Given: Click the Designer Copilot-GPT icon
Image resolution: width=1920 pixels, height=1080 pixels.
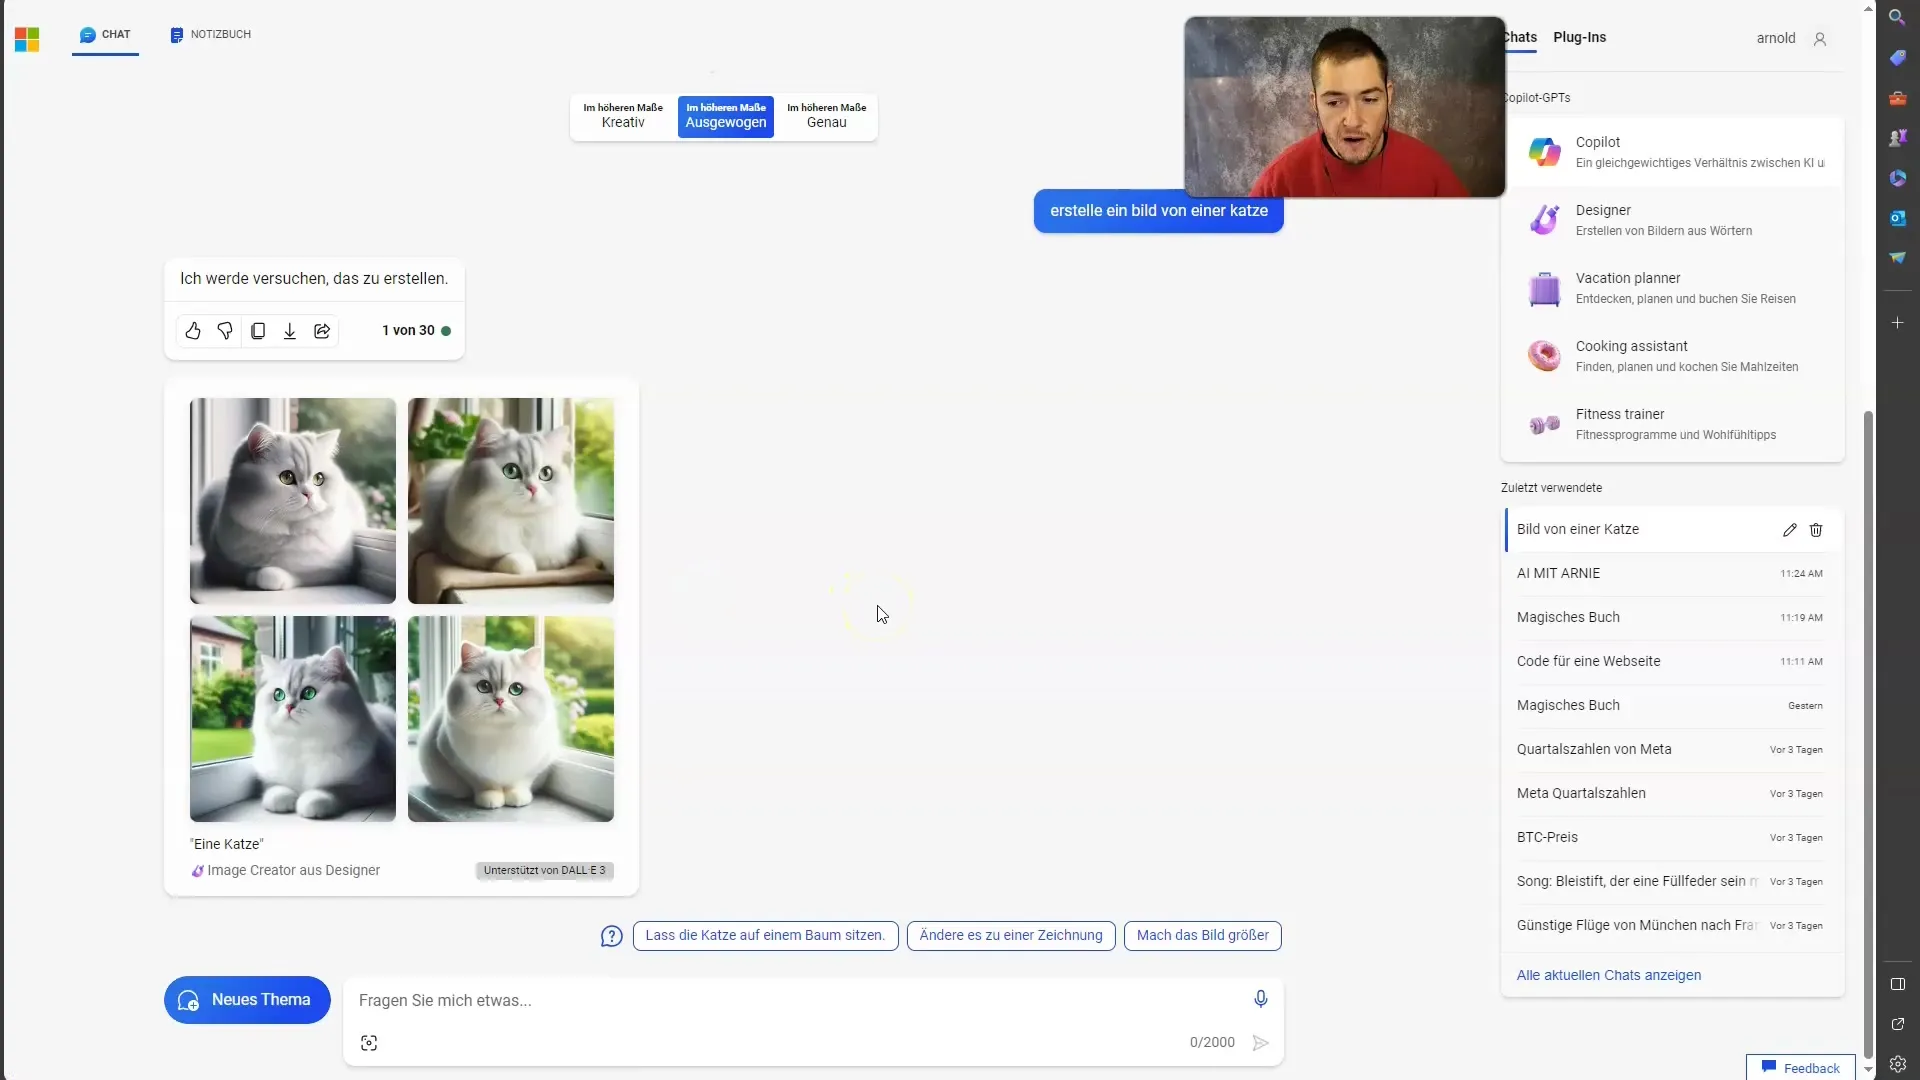Looking at the screenshot, I should click(x=1543, y=219).
